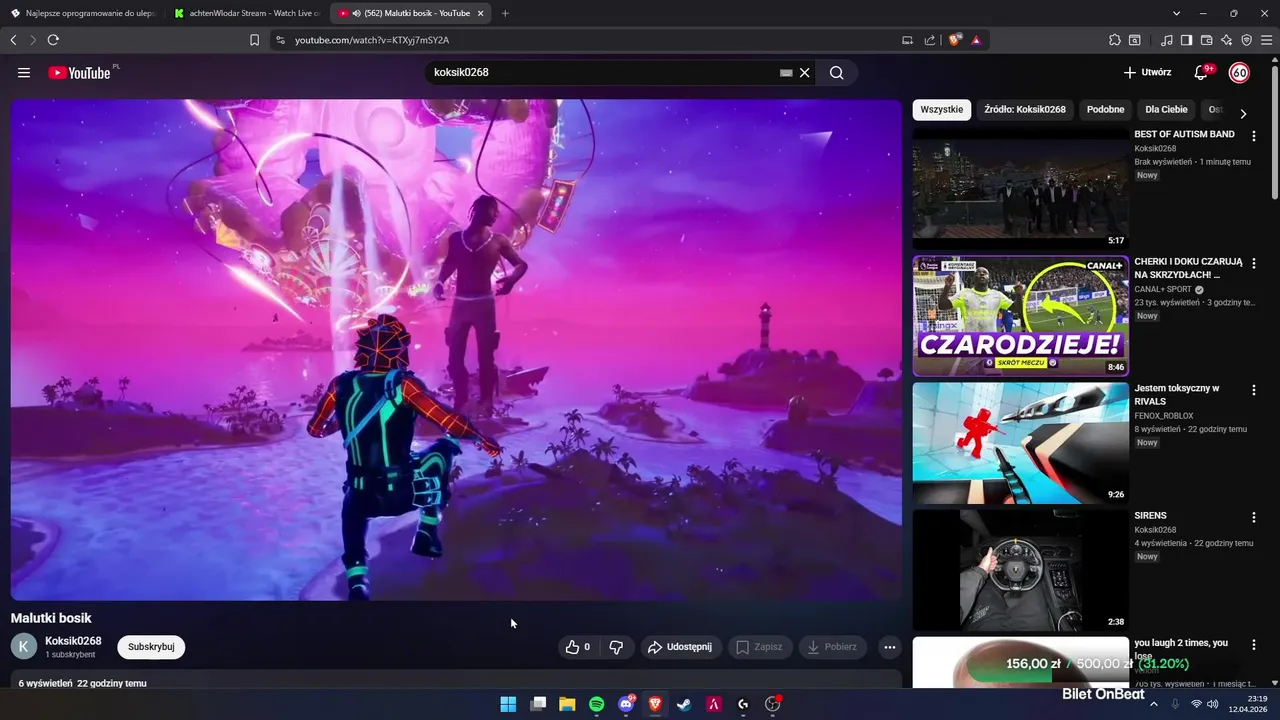Open the Brave Wallet icon
The width and height of the screenshot is (1280, 720).
1206,40
